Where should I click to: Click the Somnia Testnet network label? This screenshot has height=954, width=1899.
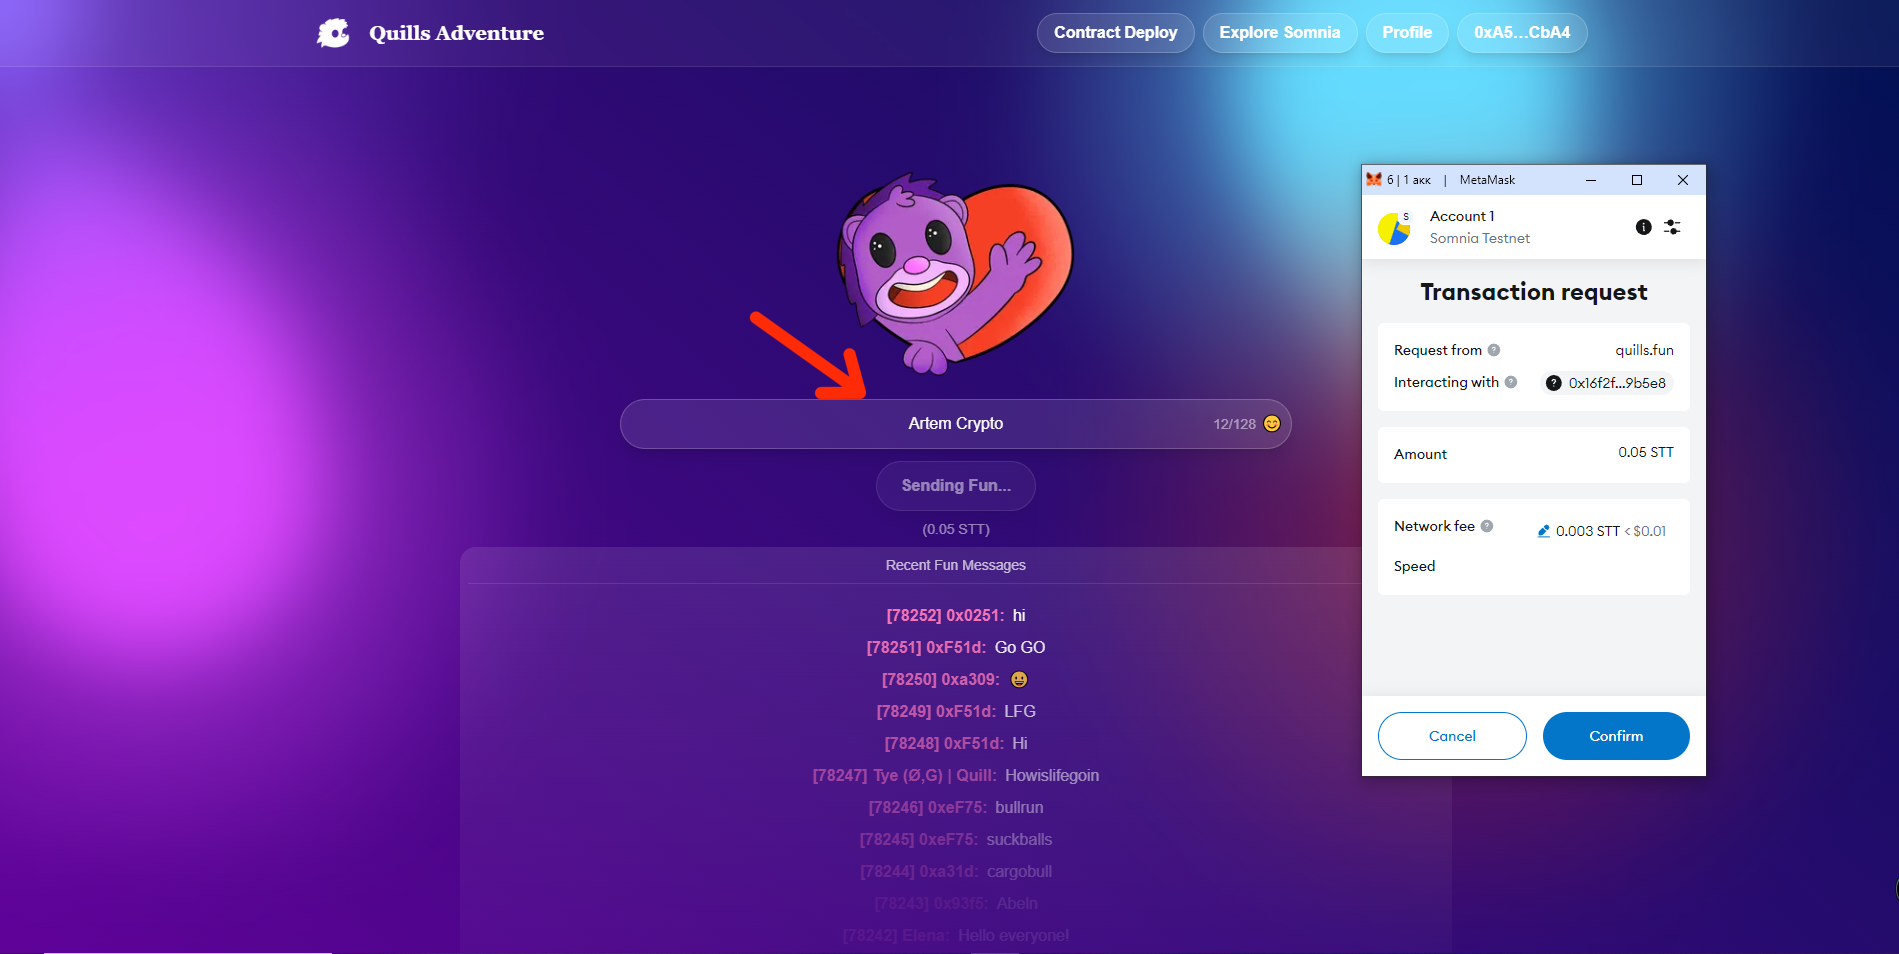pos(1480,238)
